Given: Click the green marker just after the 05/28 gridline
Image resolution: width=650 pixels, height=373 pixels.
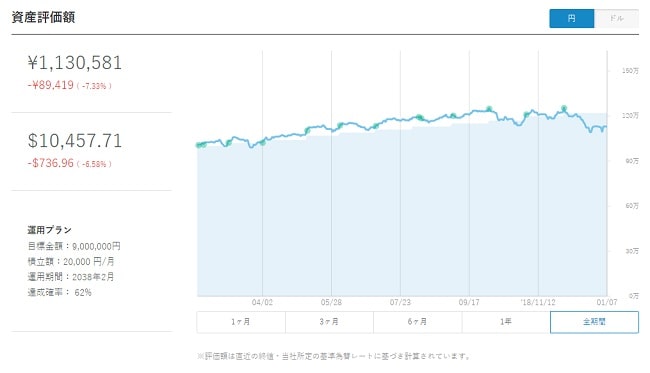Looking at the screenshot, I should click(340, 125).
